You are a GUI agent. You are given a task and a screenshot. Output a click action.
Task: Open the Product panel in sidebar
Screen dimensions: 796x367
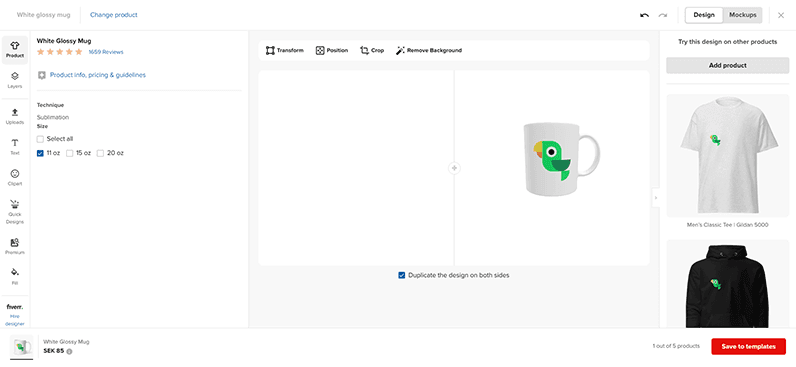[15, 50]
